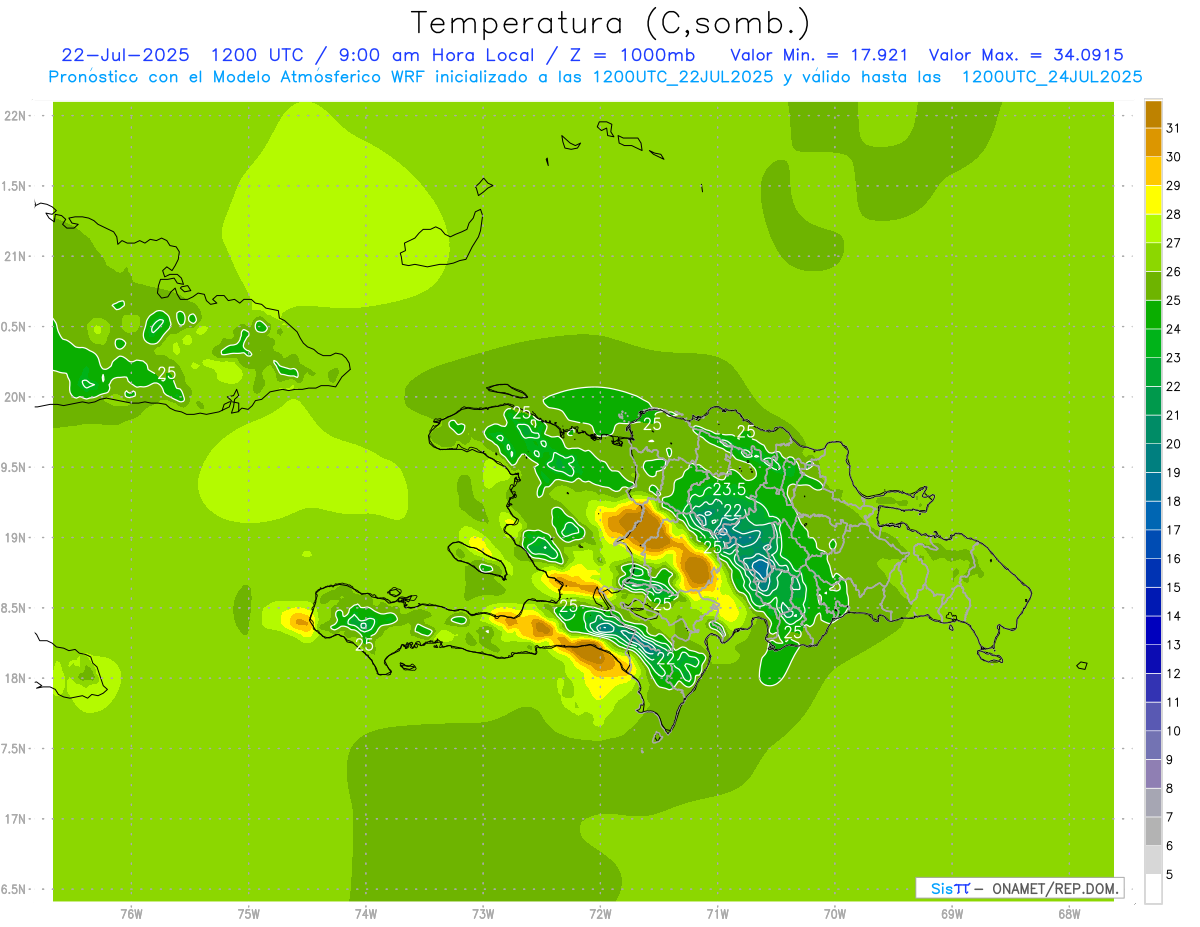Click the legend value "24"
1200x927 pixels.
click(x=1174, y=329)
